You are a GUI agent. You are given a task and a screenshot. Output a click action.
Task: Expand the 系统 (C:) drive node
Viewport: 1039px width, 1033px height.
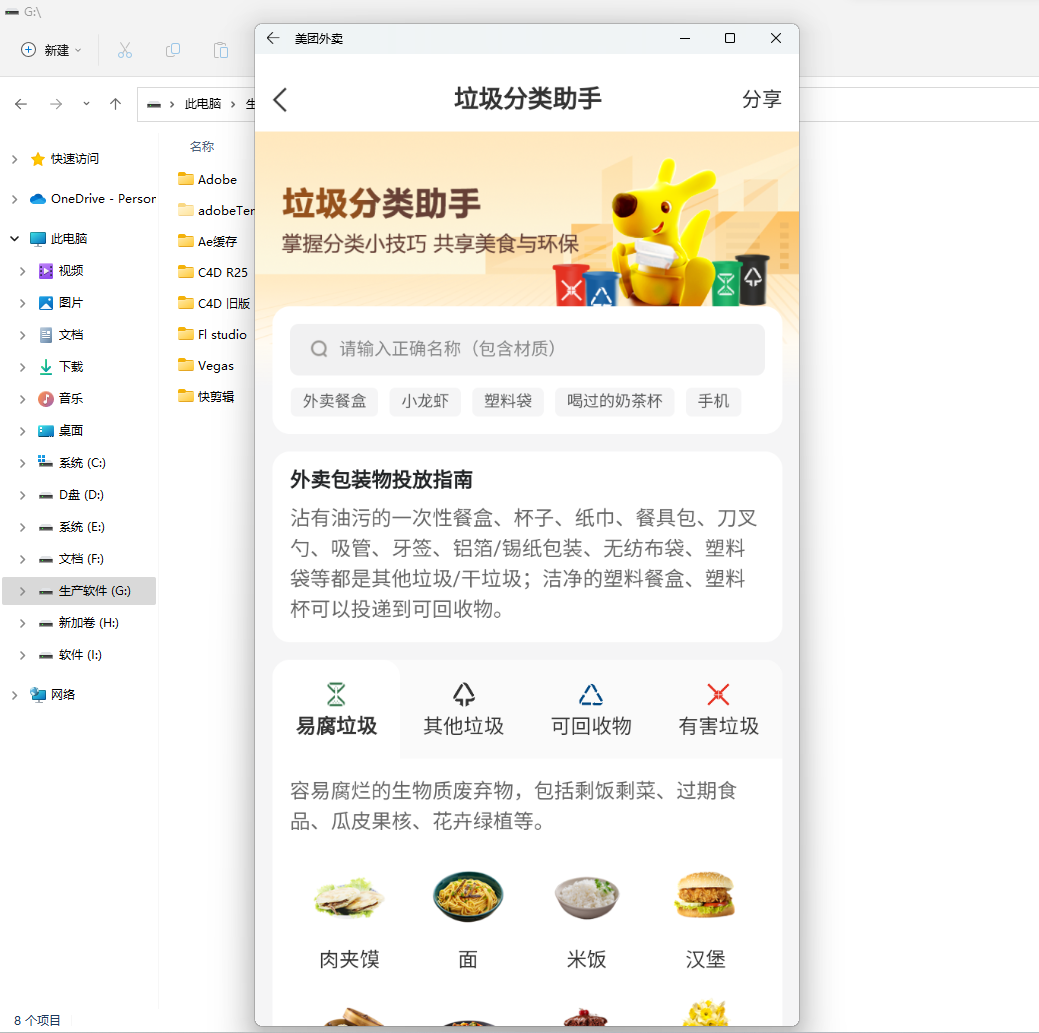point(23,463)
